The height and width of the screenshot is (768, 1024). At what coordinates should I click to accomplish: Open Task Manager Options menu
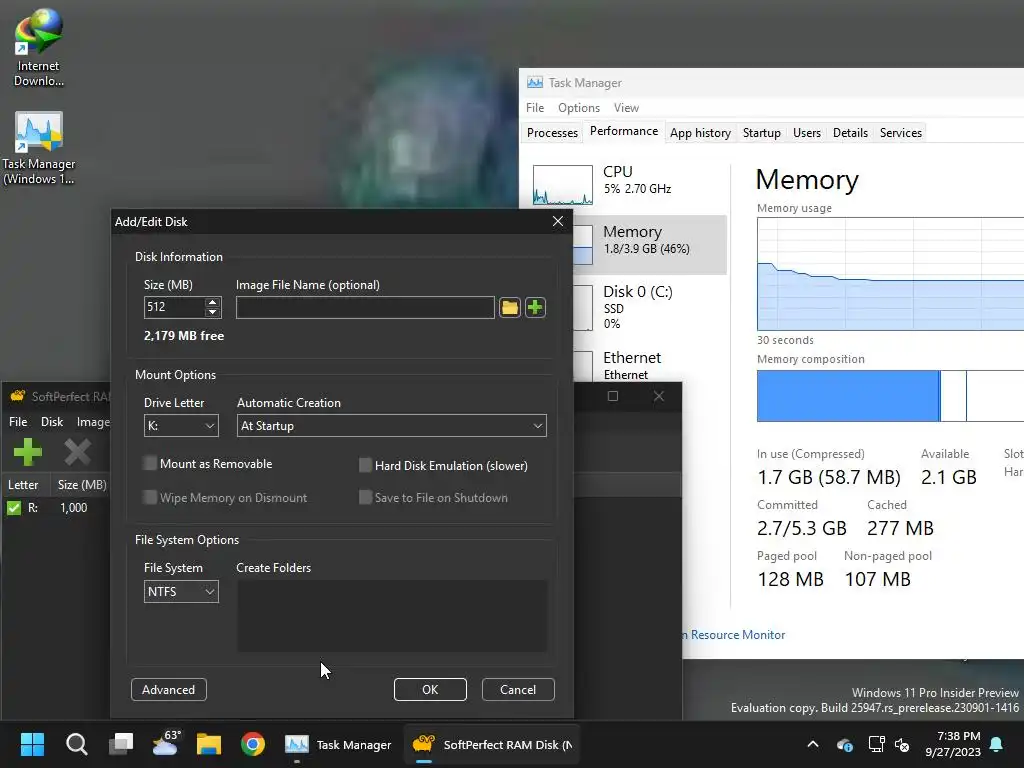(579, 108)
